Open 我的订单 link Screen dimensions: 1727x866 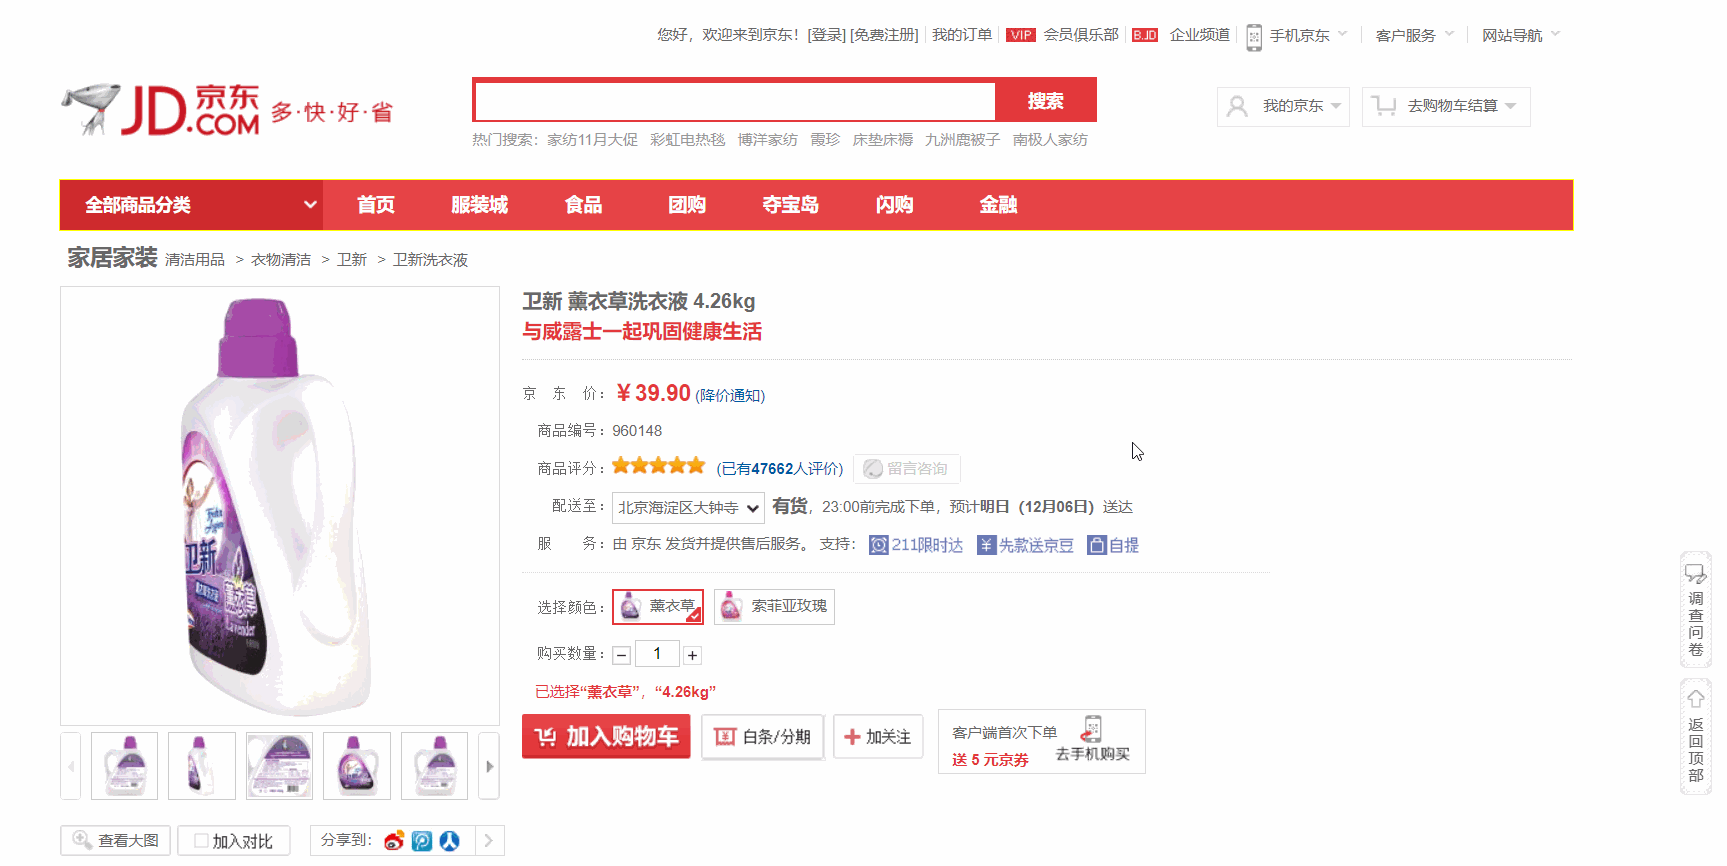click(x=962, y=35)
